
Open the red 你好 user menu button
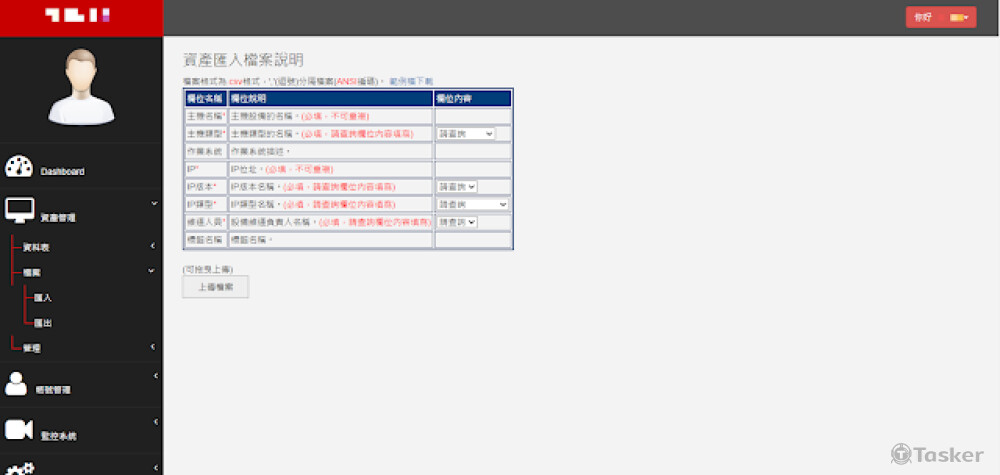tap(940, 17)
